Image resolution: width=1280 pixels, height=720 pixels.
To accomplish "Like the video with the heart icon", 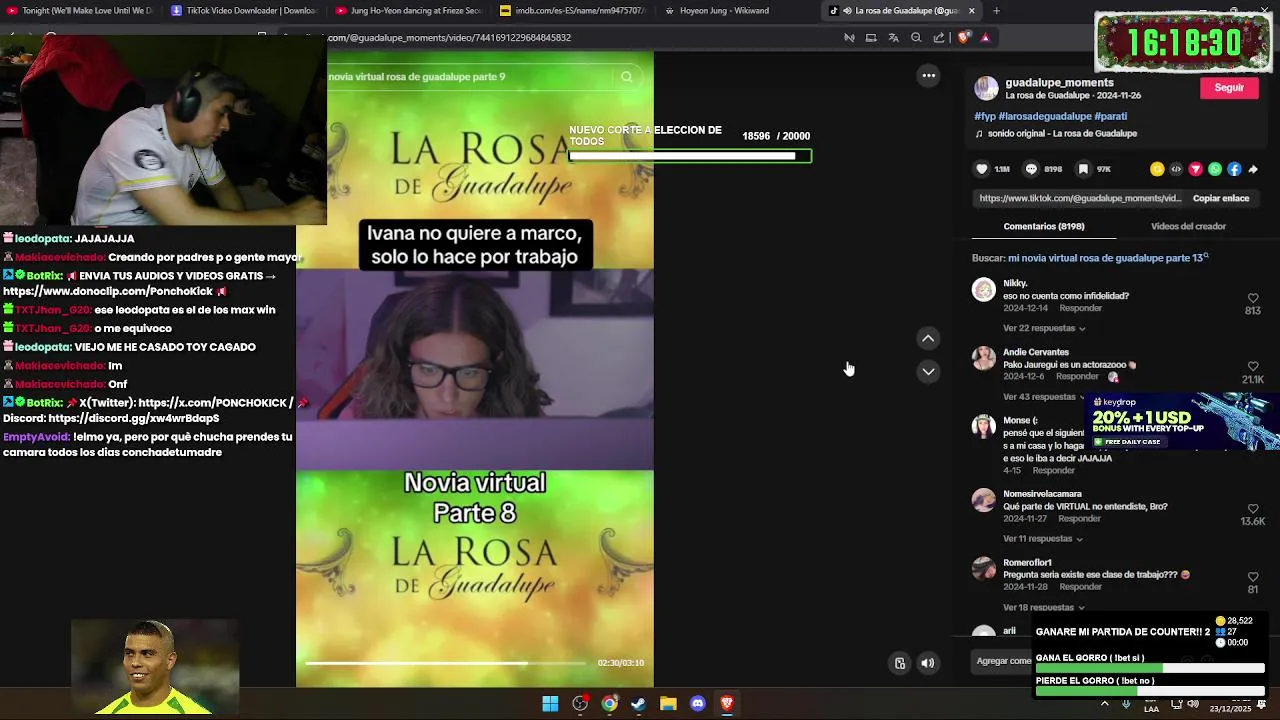I will pyautogui.click(x=982, y=169).
